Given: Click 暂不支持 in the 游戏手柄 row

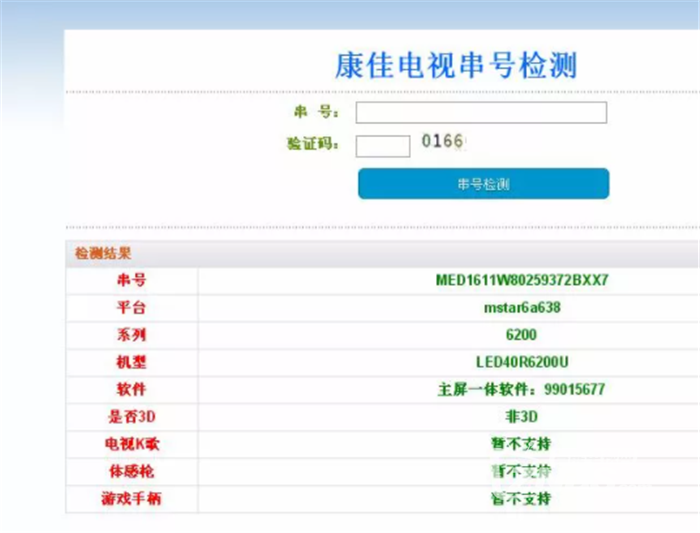Looking at the screenshot, I should [521, 498].
